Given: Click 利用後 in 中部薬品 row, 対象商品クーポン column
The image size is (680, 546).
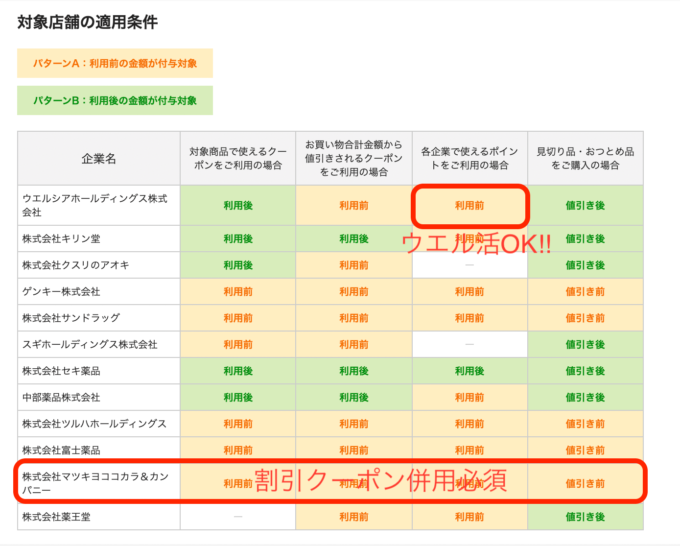Looking at the screenshot, I should 238,397.
